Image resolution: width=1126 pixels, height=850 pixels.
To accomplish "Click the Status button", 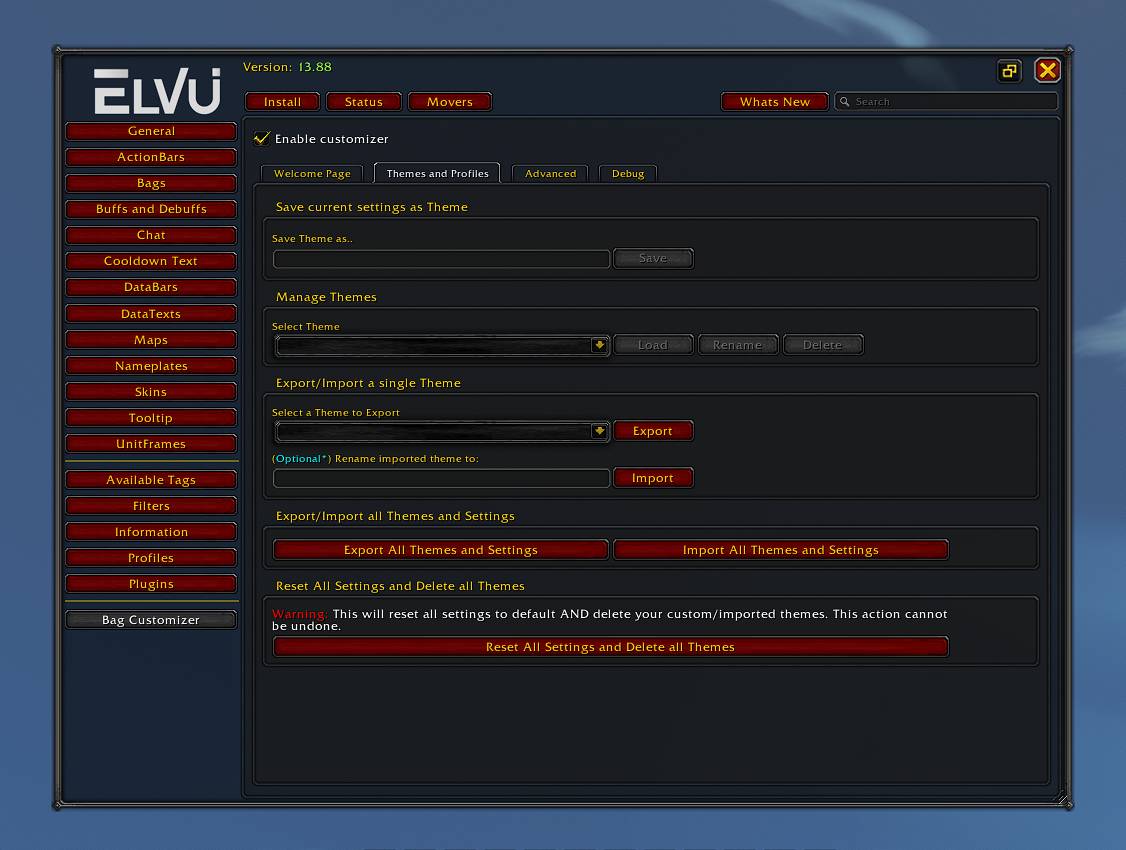I will coord(363,102).
